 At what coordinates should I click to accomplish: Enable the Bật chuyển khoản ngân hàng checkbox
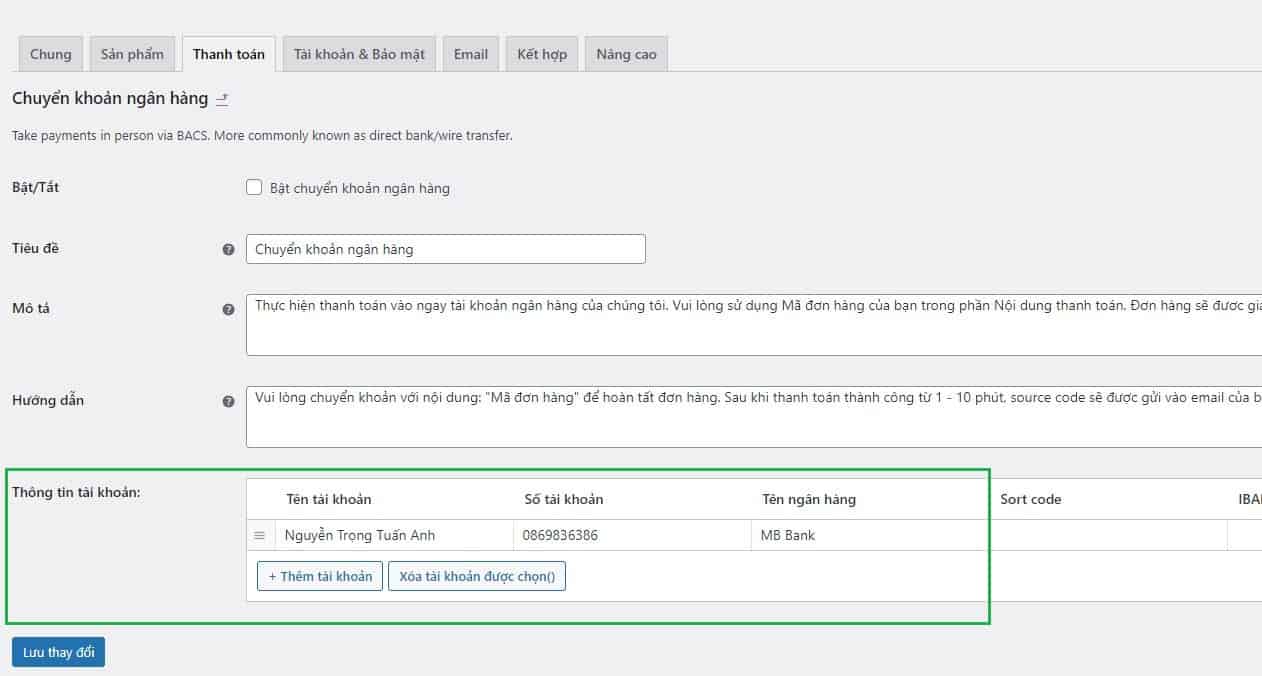[x=254, y=187]
